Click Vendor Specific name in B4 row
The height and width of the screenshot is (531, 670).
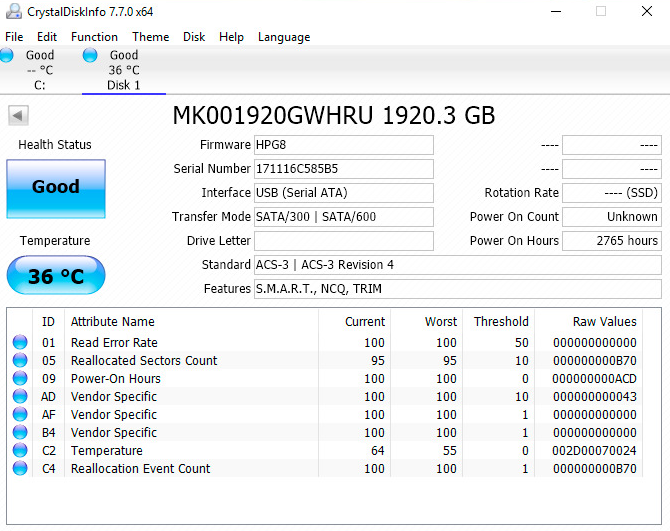pos(114,433)
